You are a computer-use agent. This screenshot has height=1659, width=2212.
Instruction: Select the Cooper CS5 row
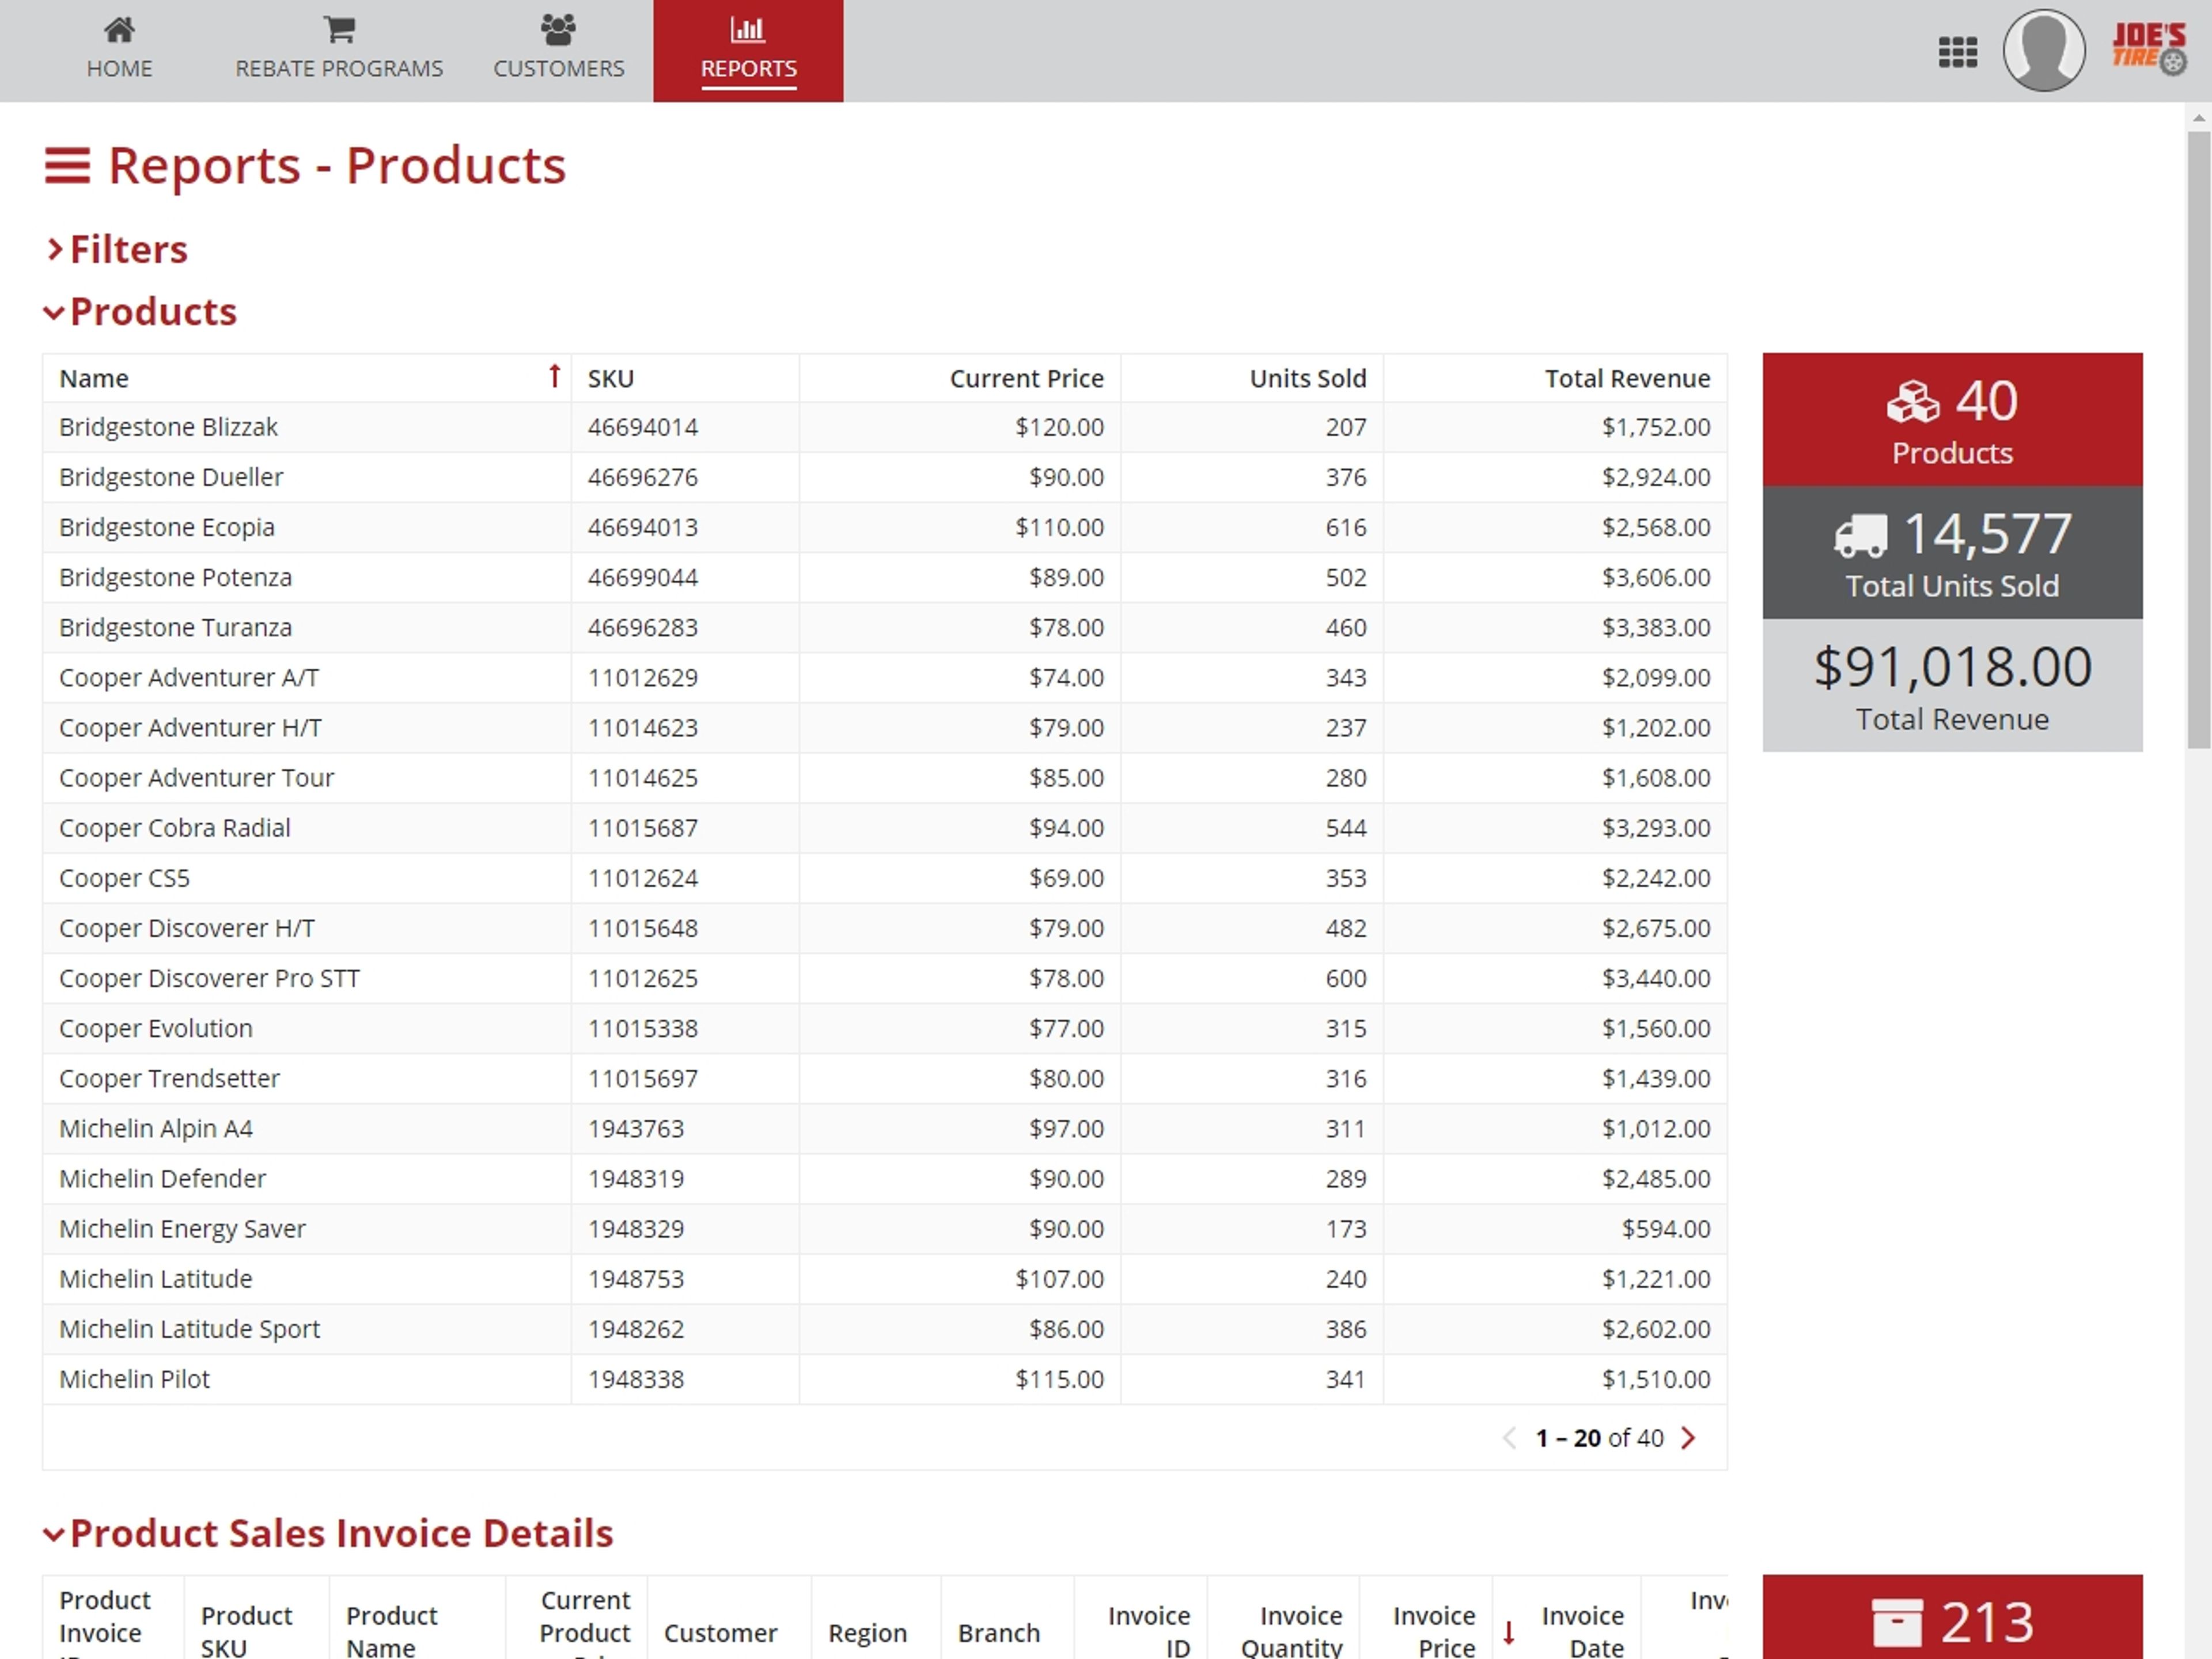(x=884, y=878)
